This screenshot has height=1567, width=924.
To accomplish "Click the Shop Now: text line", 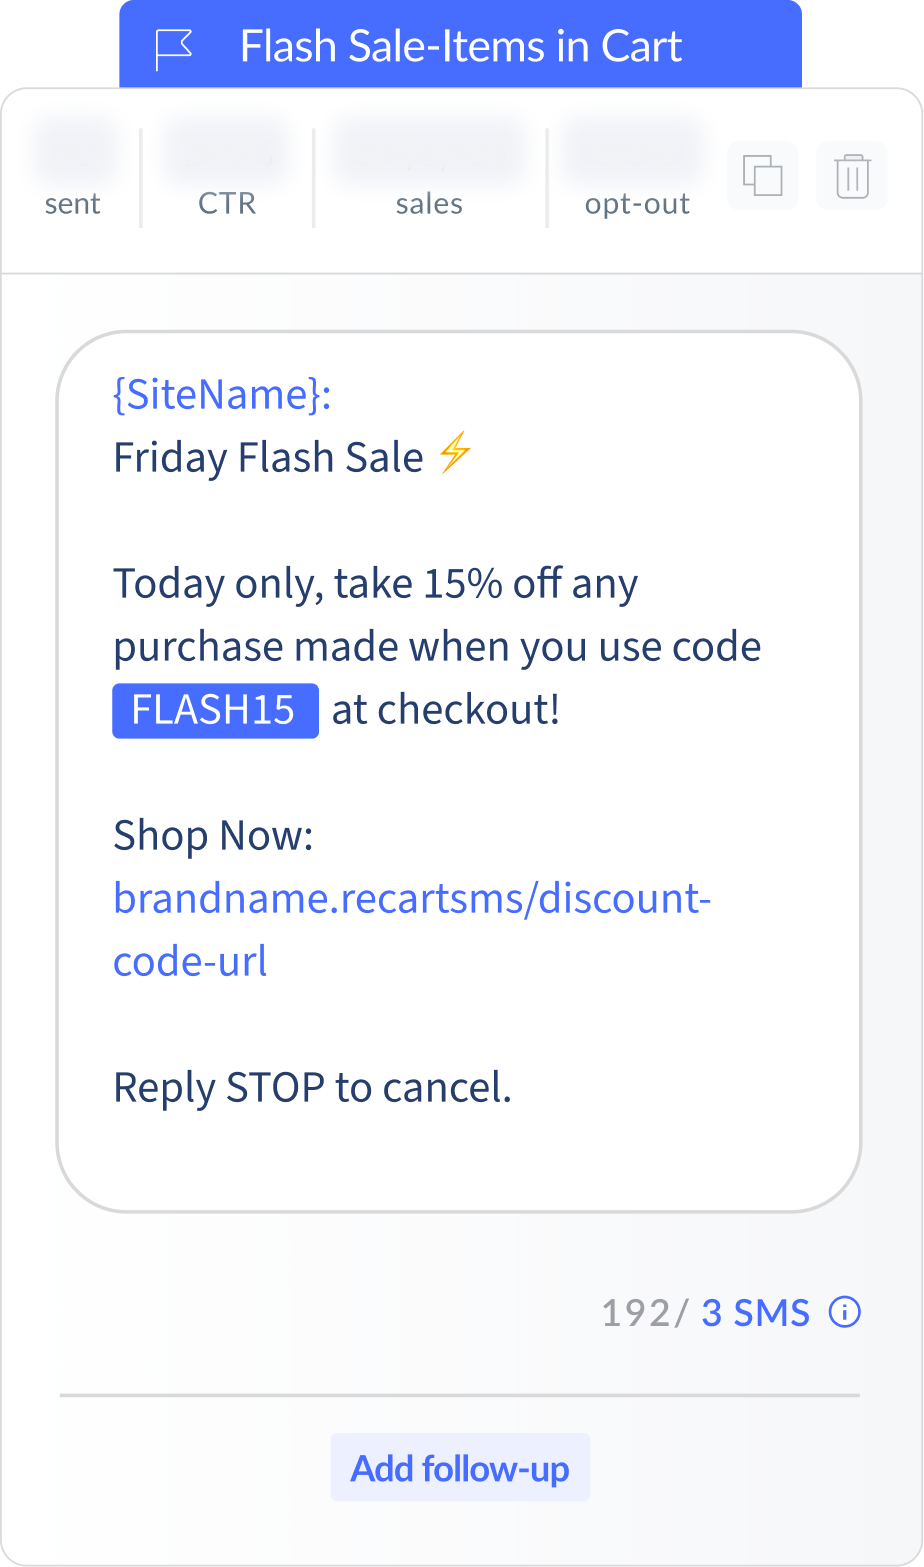I will point(213,835).
